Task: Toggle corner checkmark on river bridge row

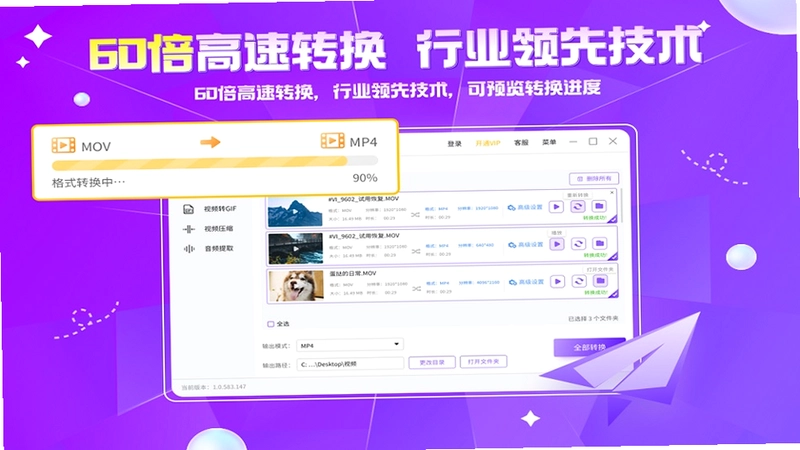Action: pyautogui.click(x=613, y=257)
